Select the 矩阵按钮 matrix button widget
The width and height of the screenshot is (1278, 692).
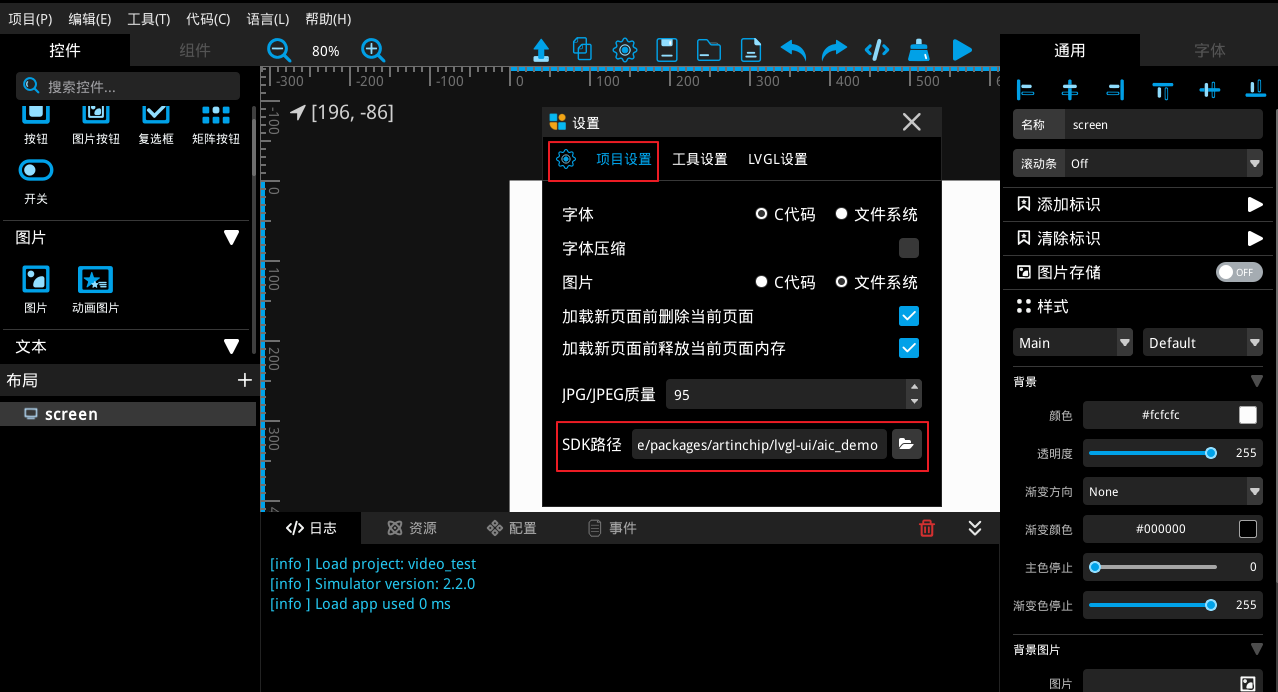tap(216, 125)
